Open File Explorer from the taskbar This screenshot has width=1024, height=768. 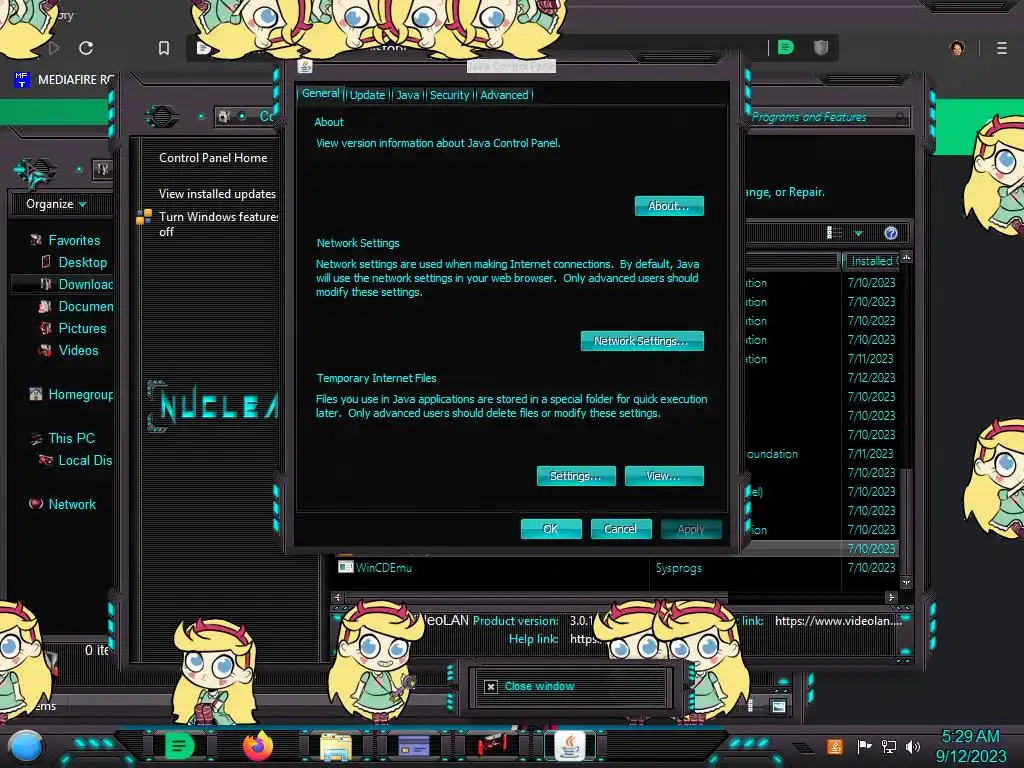(336, 746)
